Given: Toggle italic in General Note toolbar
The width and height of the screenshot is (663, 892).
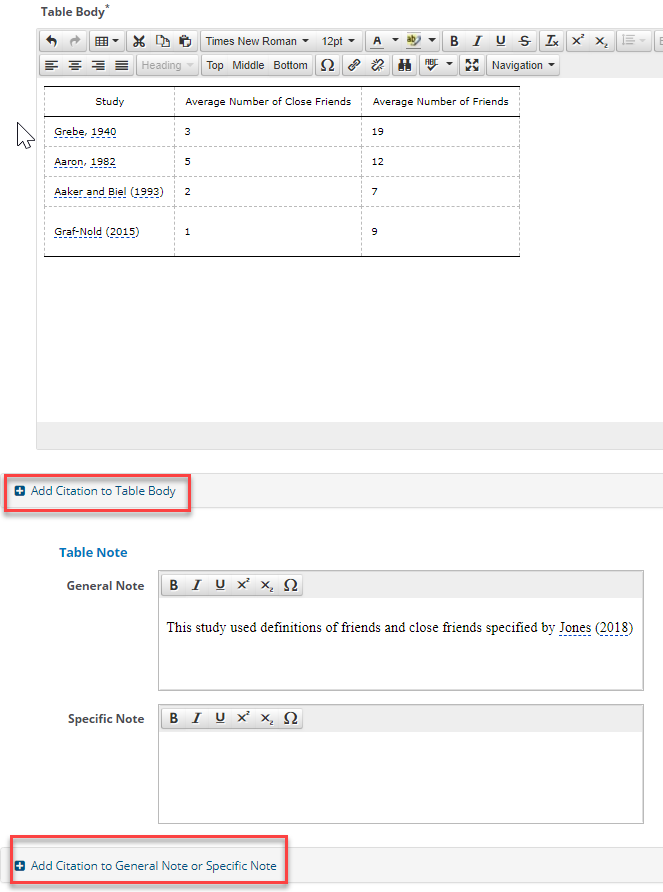Looking at the screenshot, I should 197,585.
